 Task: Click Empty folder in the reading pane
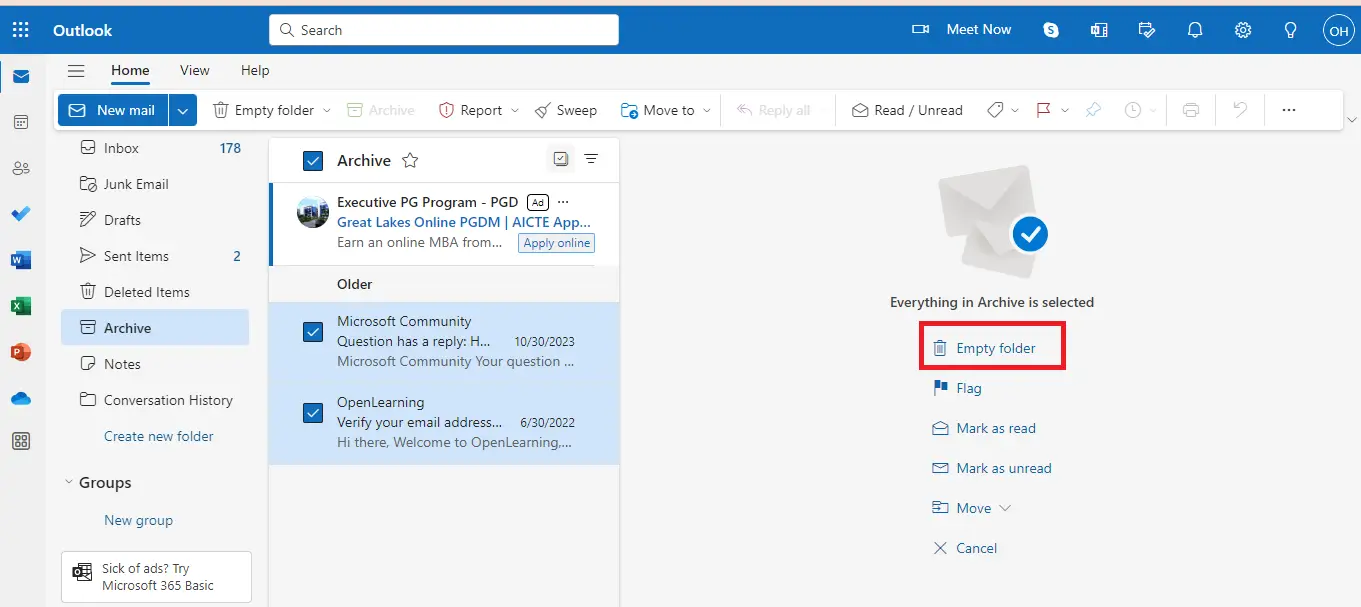pos(984,348)
